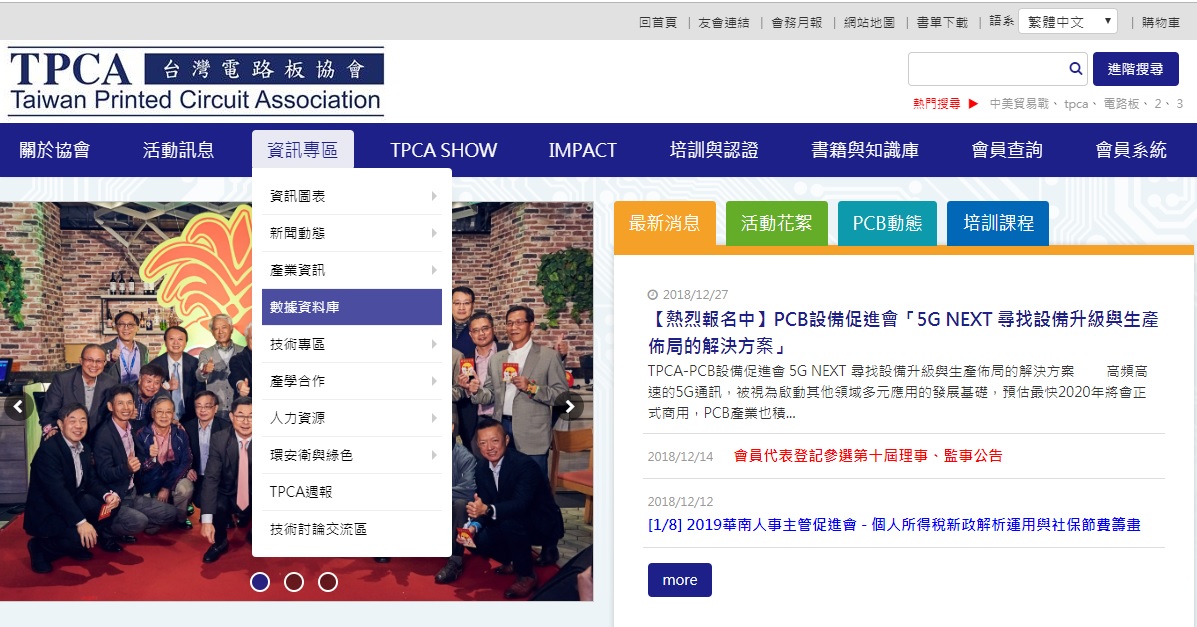Viewport: 1197px width, 627px height.
Task: Click hot search term tpca
Action: click(x=1078, y=104)
